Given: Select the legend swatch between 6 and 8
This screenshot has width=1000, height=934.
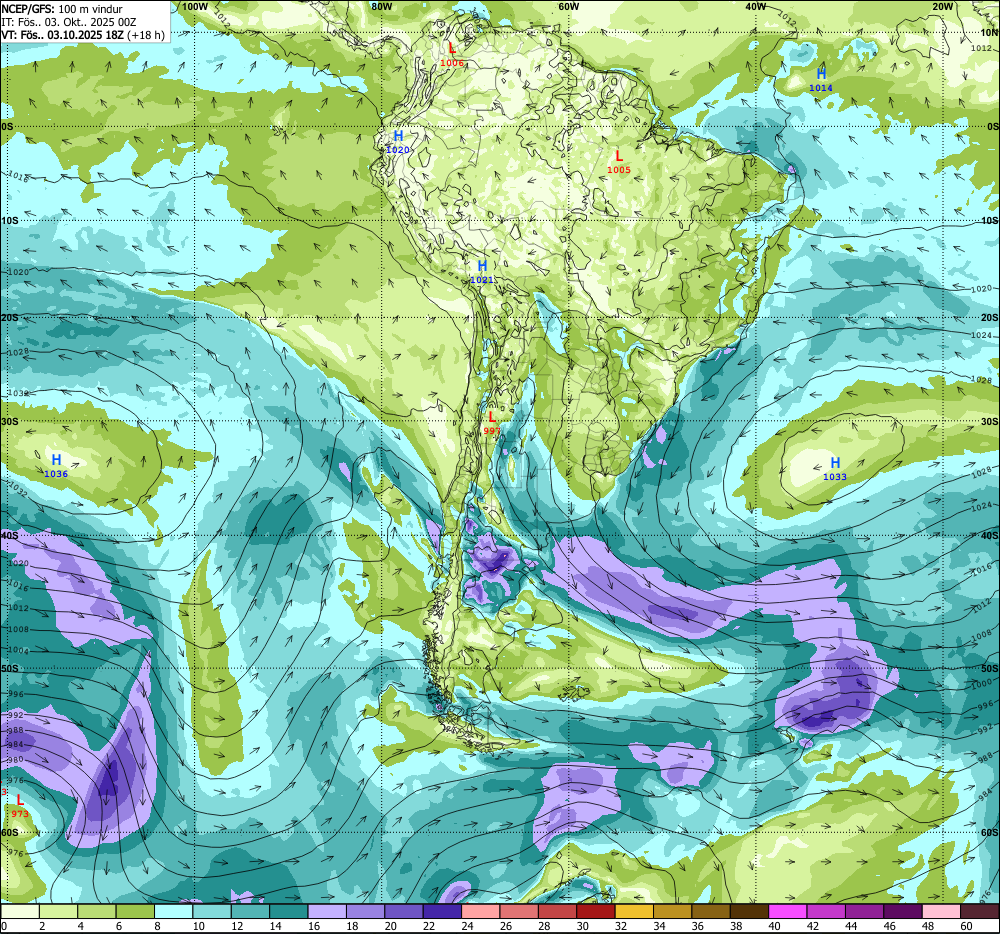Looking at the screenshot, I should tap(135, 911).
